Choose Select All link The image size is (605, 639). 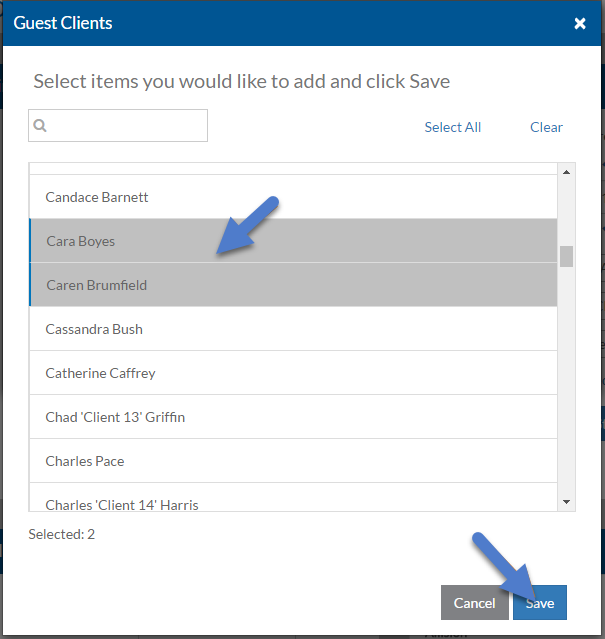[453, 127]
